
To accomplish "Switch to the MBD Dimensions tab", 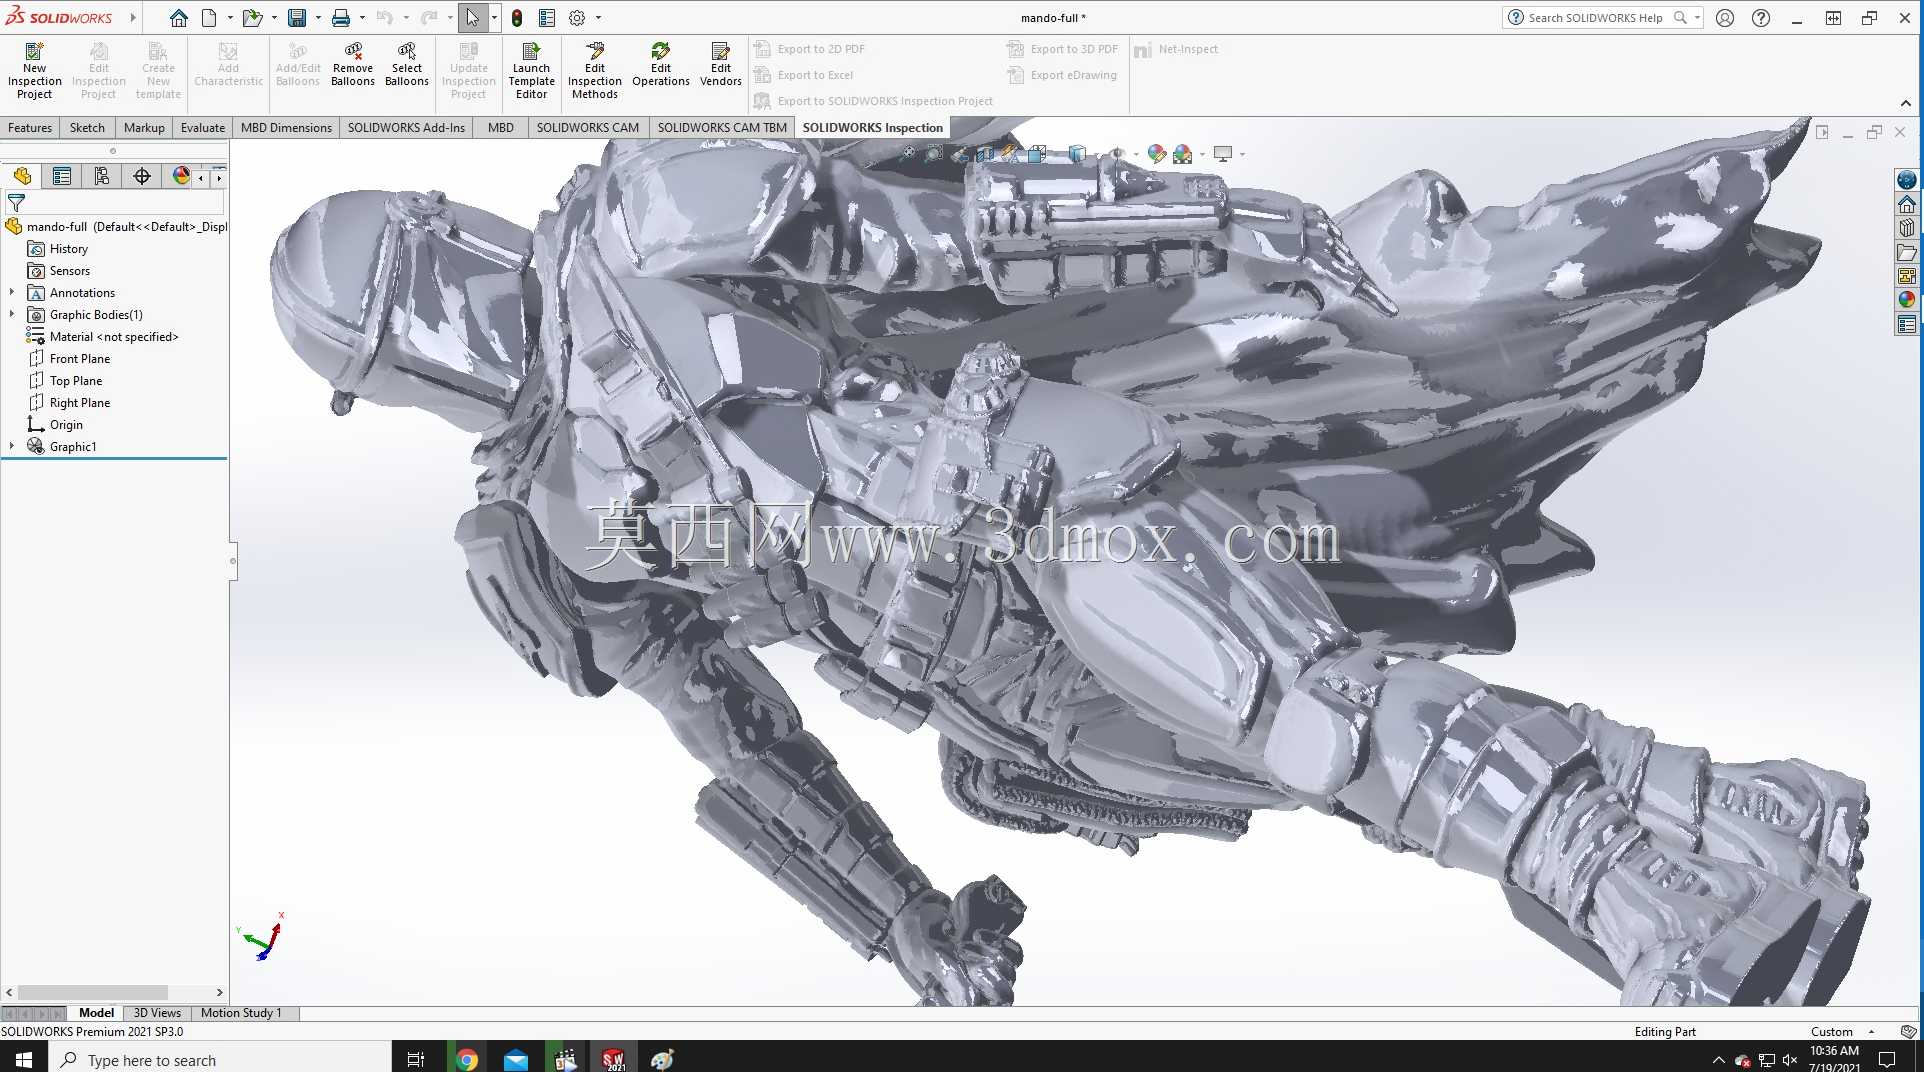I will pyautogui.click(x=286, y=128).
